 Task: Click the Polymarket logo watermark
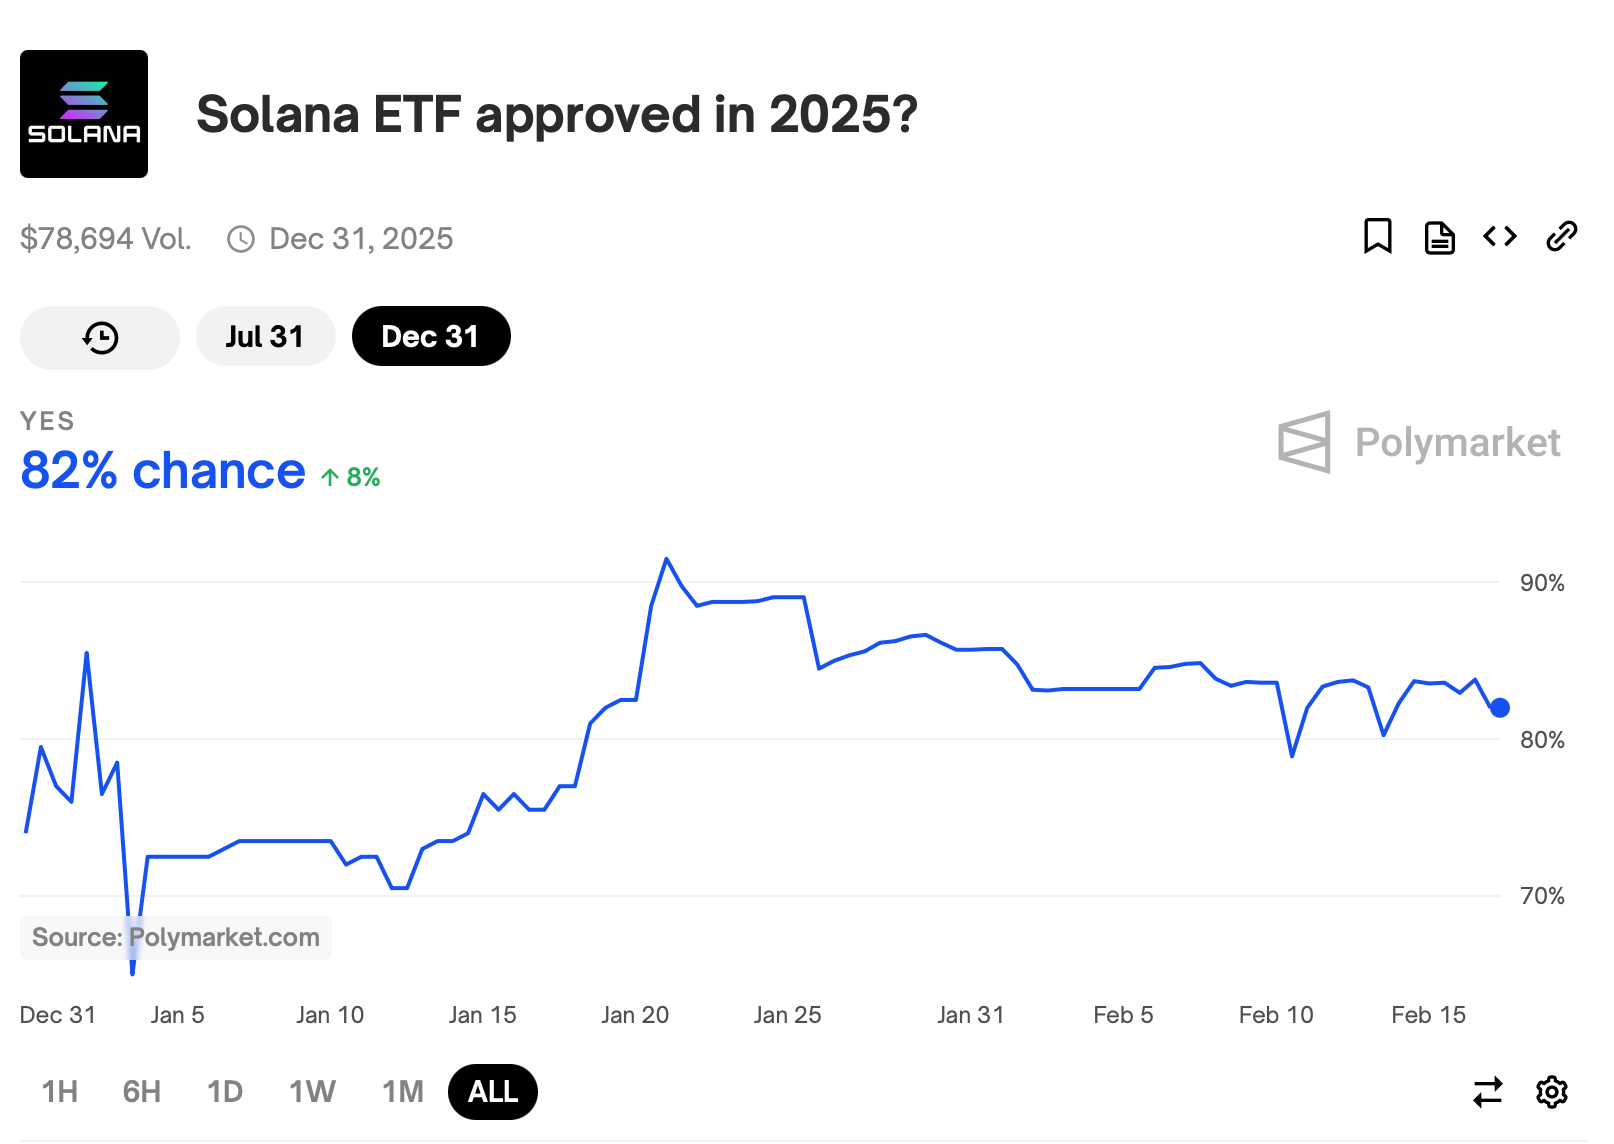point(1419,443)
